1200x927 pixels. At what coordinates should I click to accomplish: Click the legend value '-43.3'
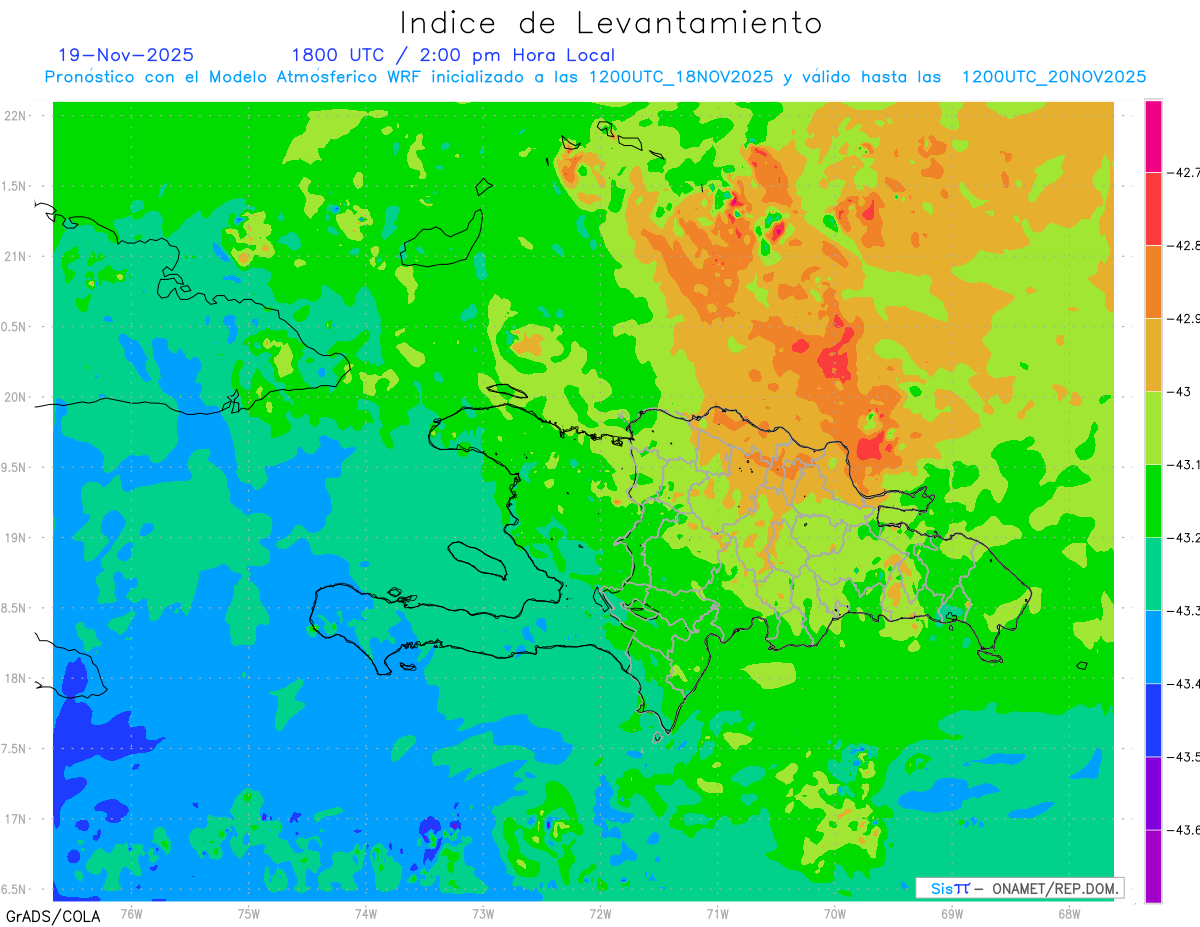[x=1183, y=611]
